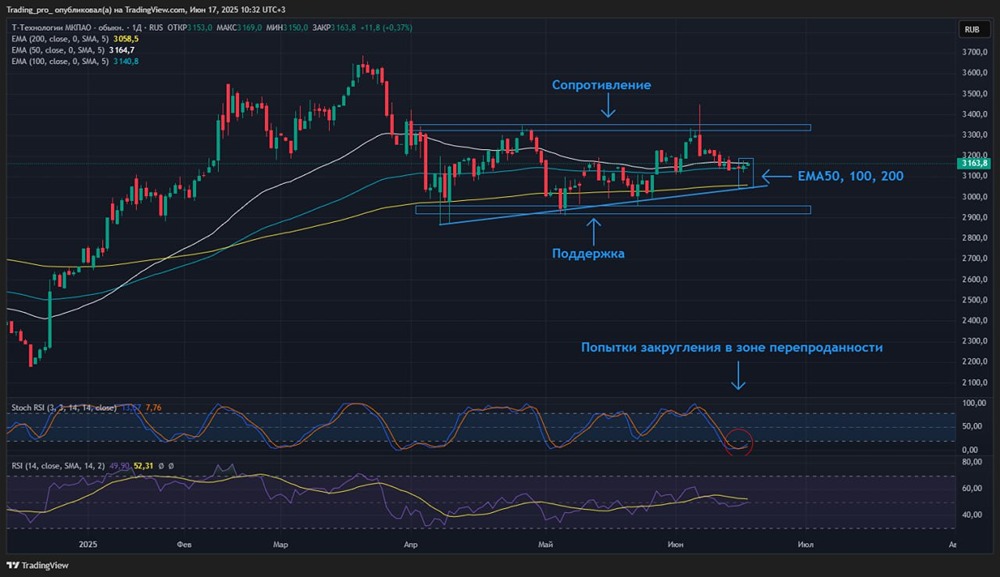Click the Июн month on time axis

(x=675, y=544)
